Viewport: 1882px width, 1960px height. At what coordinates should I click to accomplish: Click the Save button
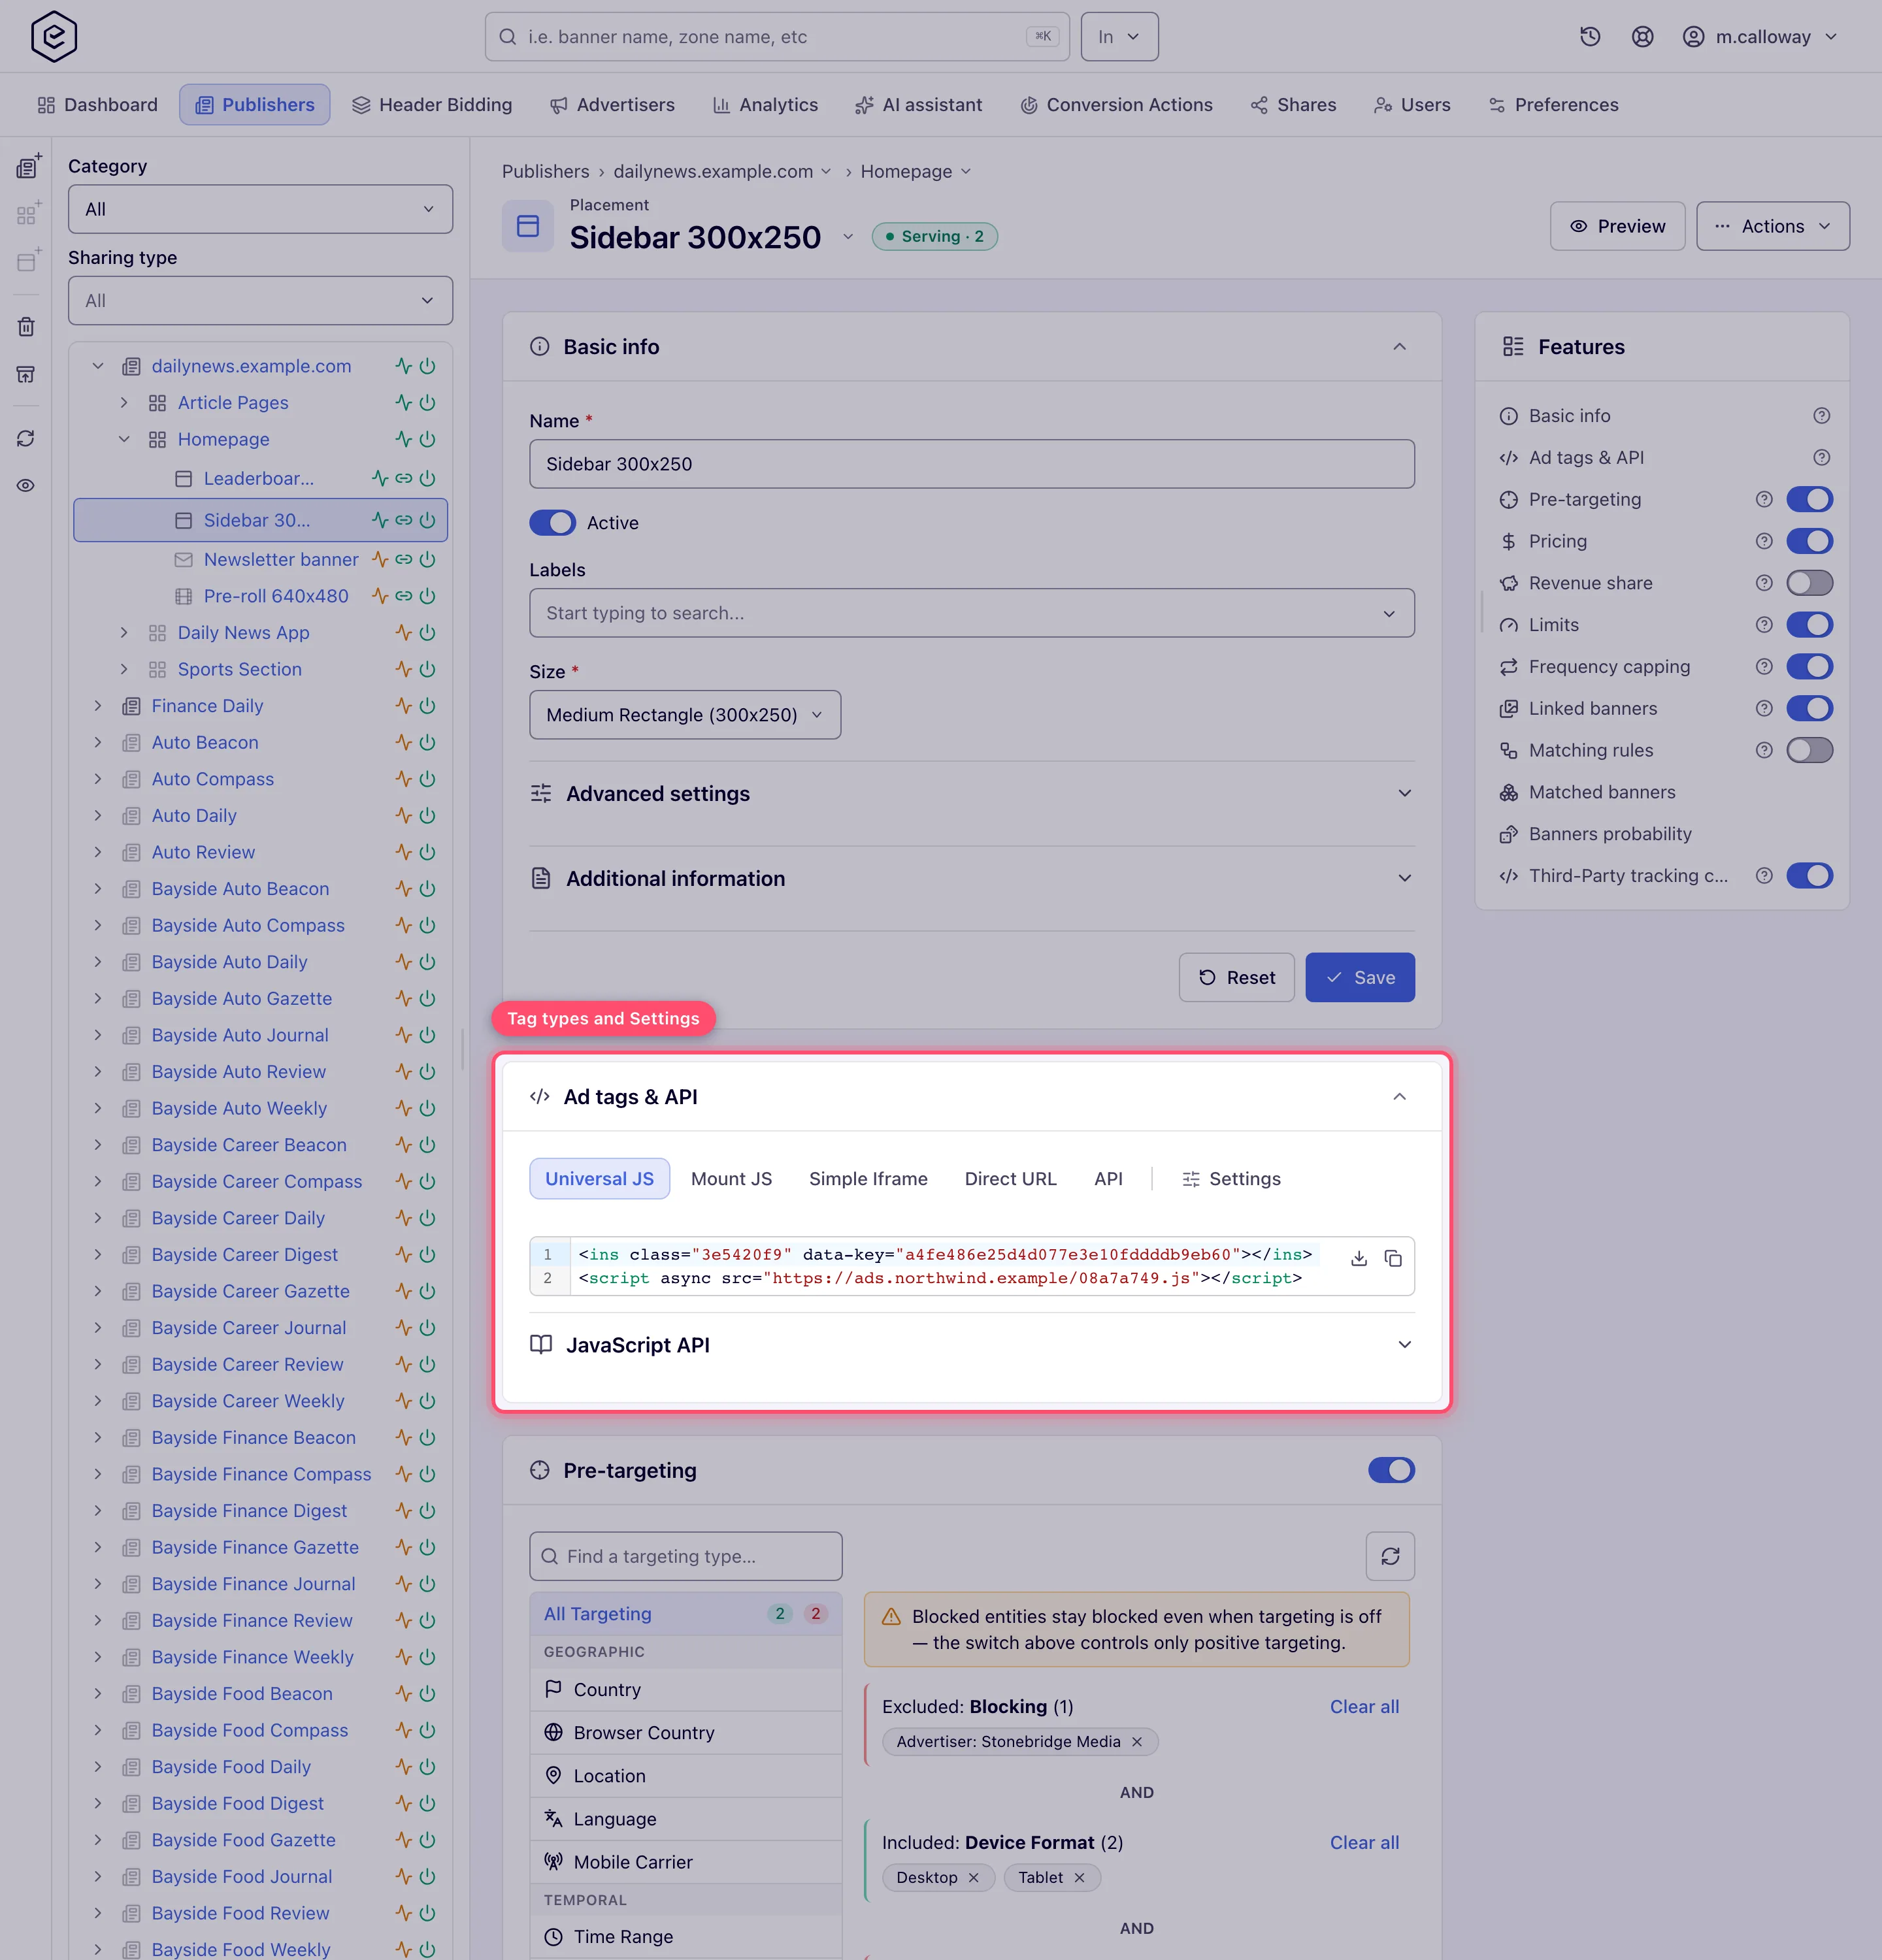pos(1360,977)
